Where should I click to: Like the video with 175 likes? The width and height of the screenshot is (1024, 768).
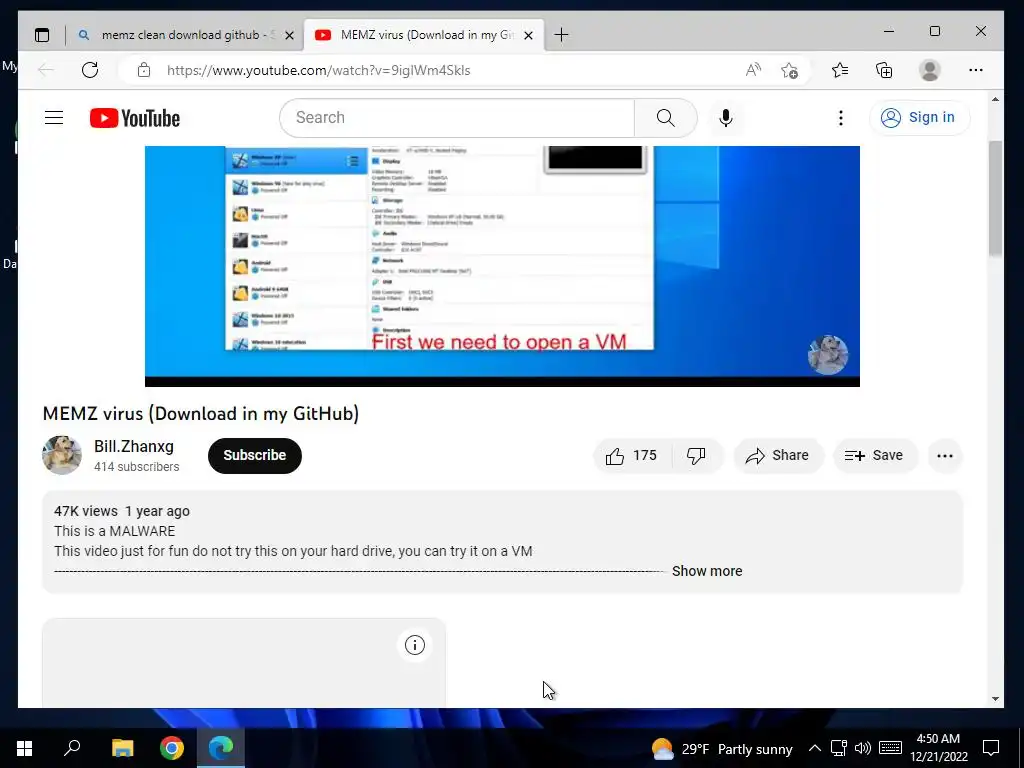click(x=632, y=456)
